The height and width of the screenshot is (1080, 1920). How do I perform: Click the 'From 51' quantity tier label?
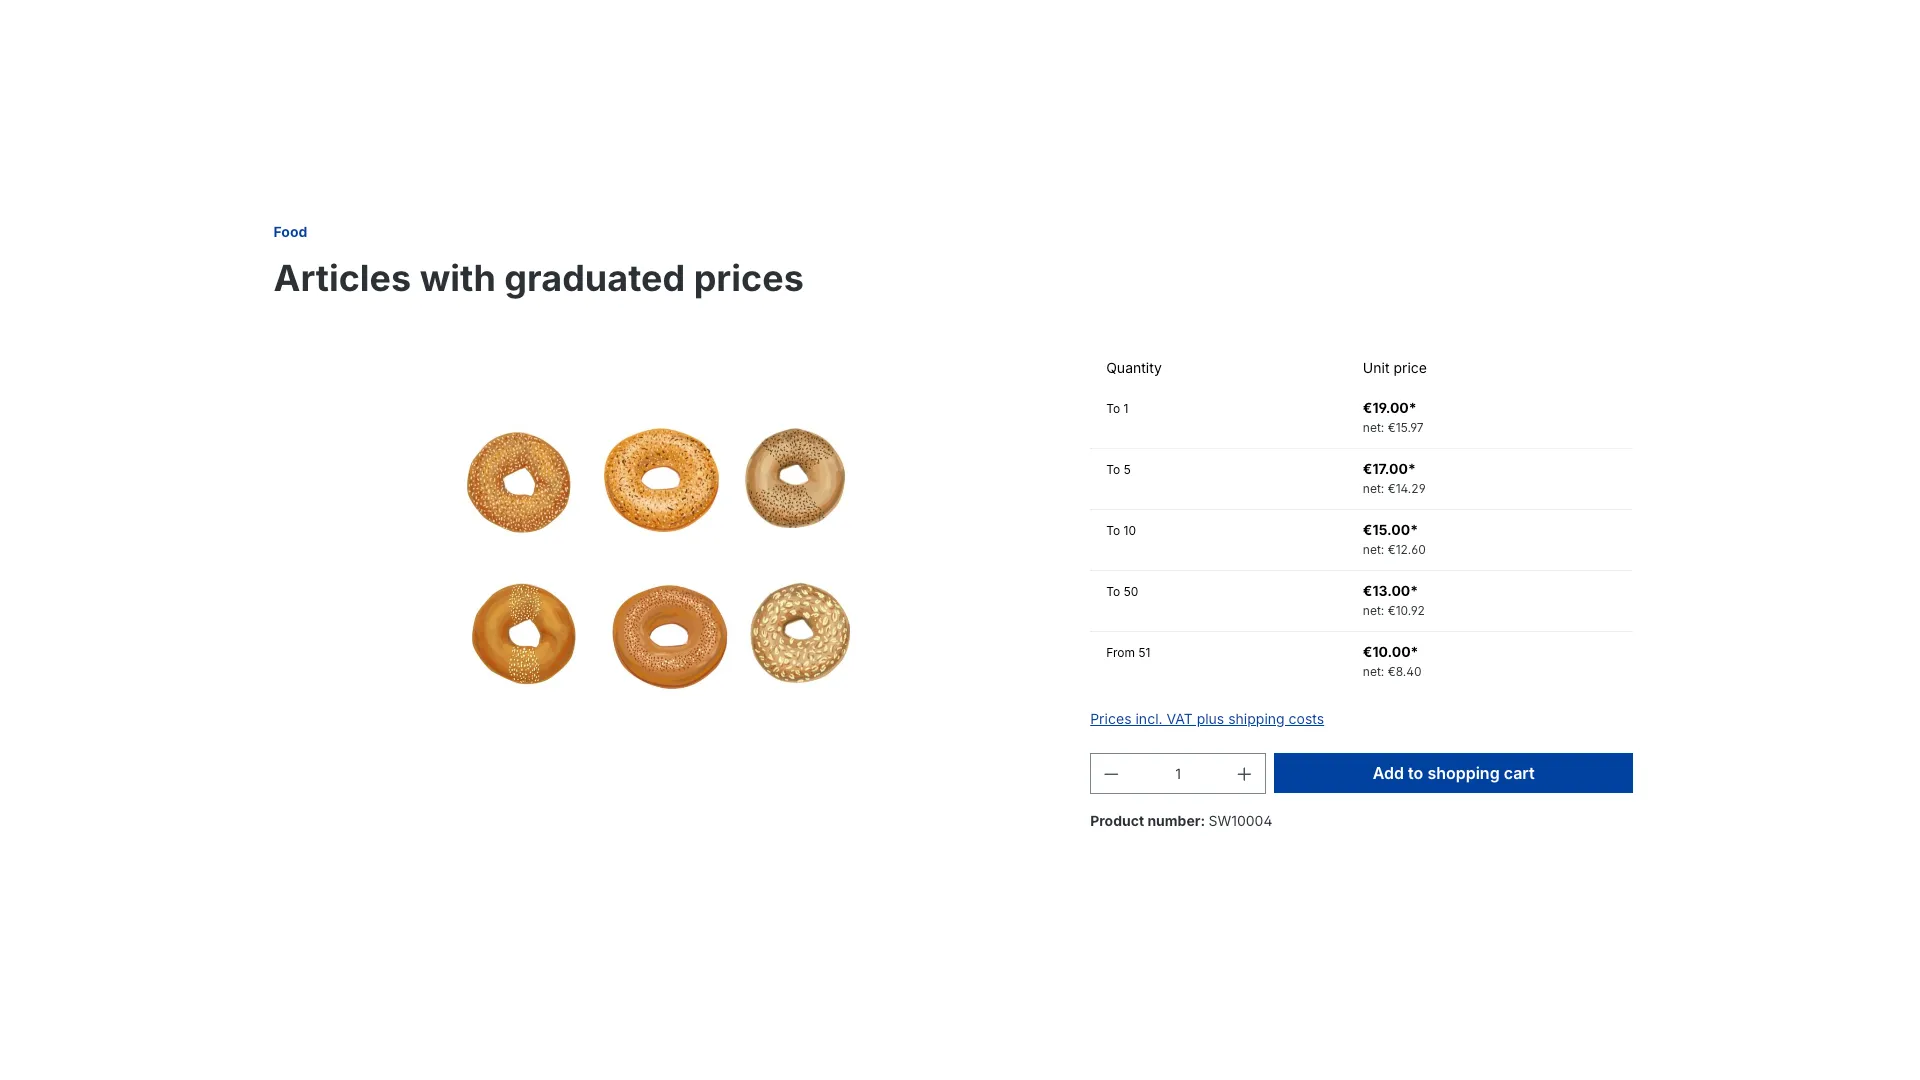point(1128,653)
